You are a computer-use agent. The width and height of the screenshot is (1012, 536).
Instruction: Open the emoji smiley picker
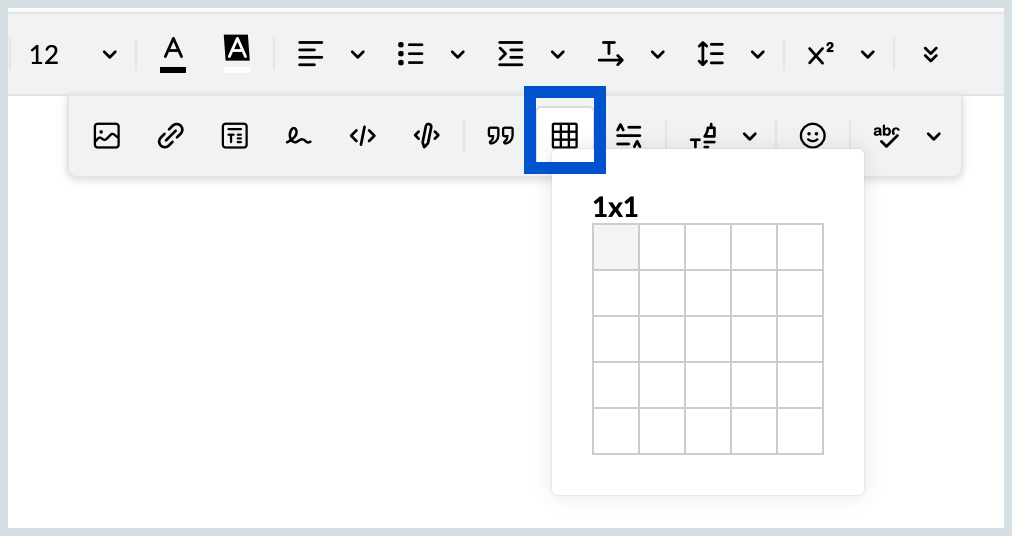point(813,136)
